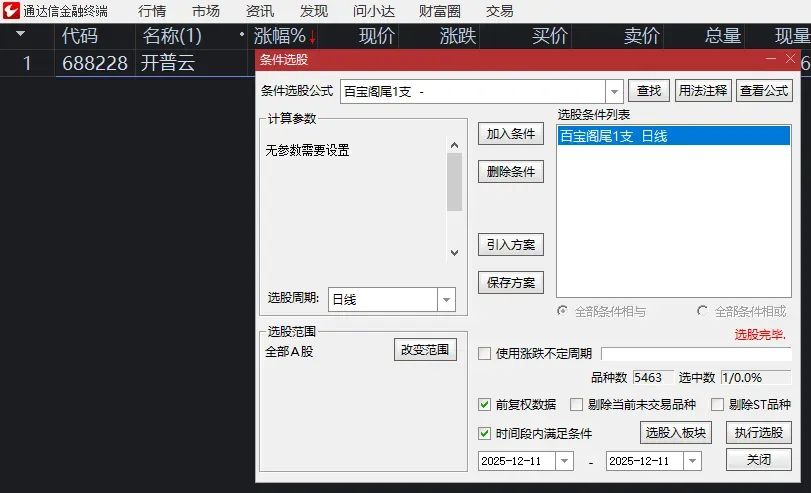Sort by 代码 column header
The image size is (811, 493).
click(80, 36)
